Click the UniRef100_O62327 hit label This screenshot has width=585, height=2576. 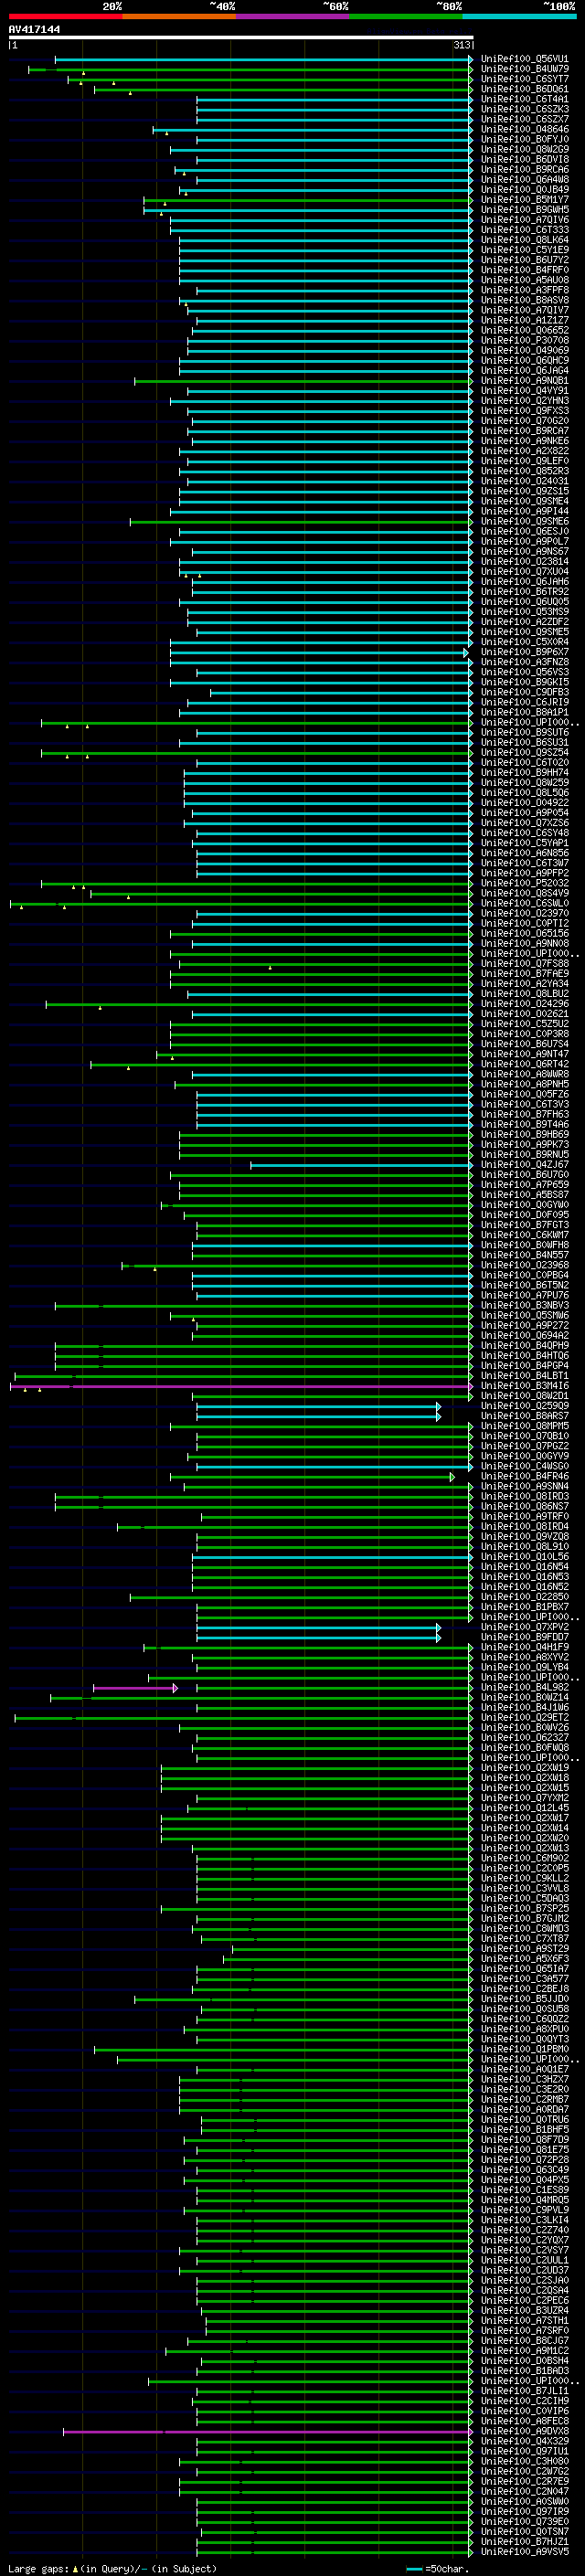(x=525, y=1737)
